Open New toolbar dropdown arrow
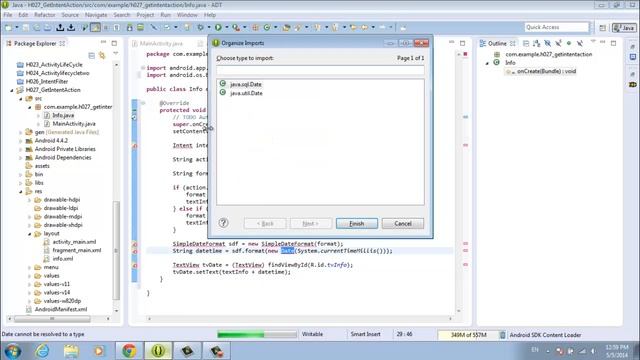 [x=17, y=27]
